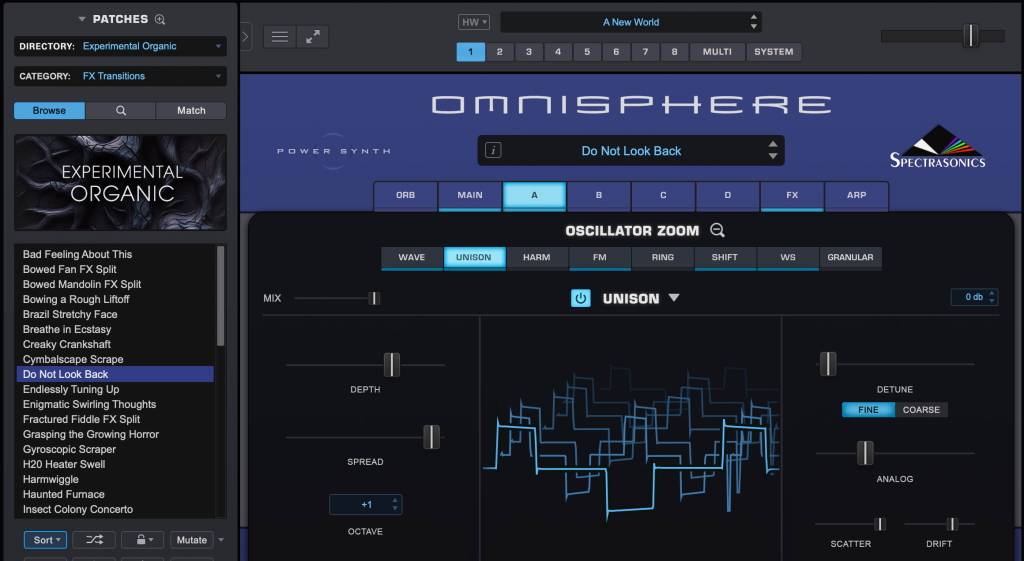Click the Mutate button
1024x561 pixels.
point(191,540)
